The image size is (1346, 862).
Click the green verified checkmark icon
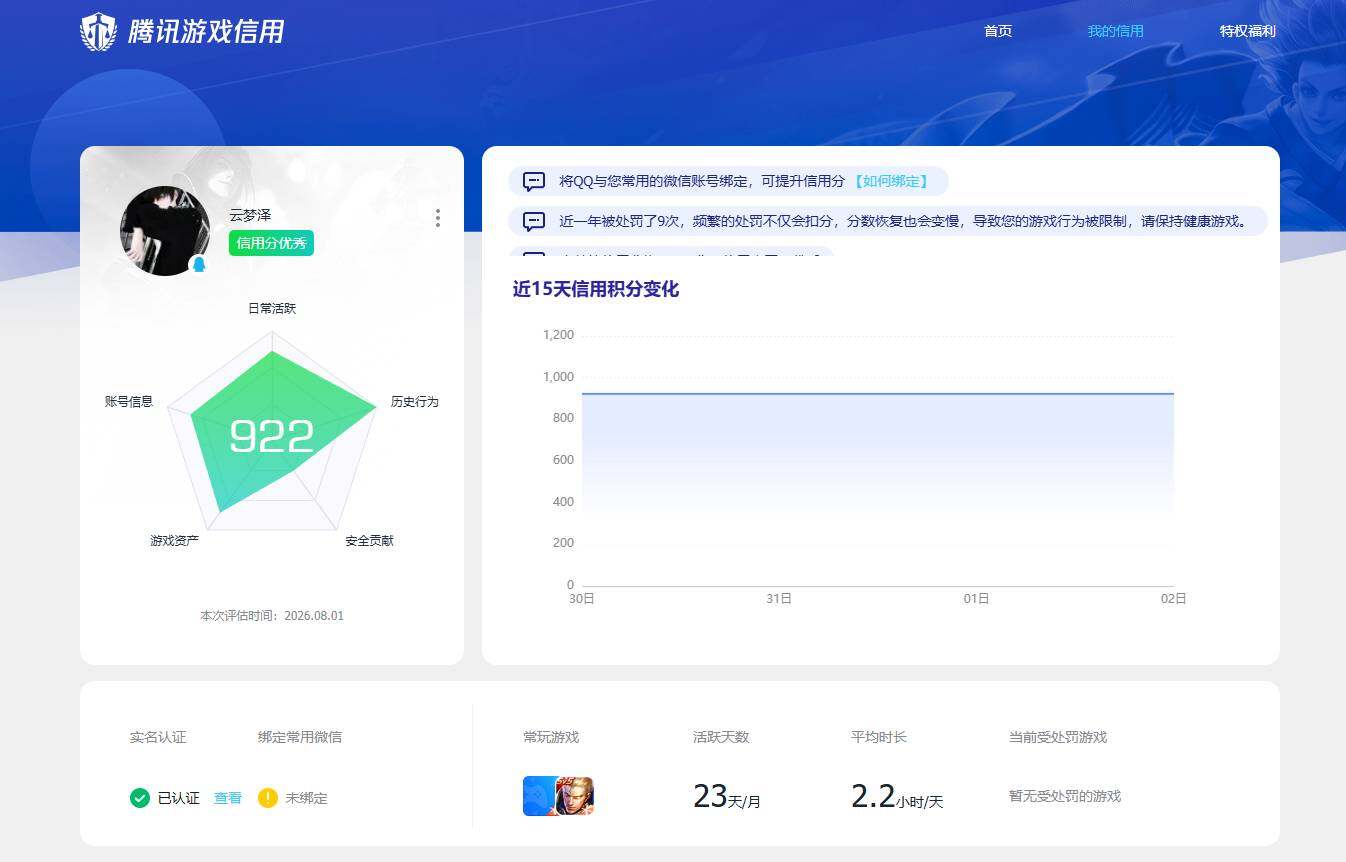click(x=140, y=798)
